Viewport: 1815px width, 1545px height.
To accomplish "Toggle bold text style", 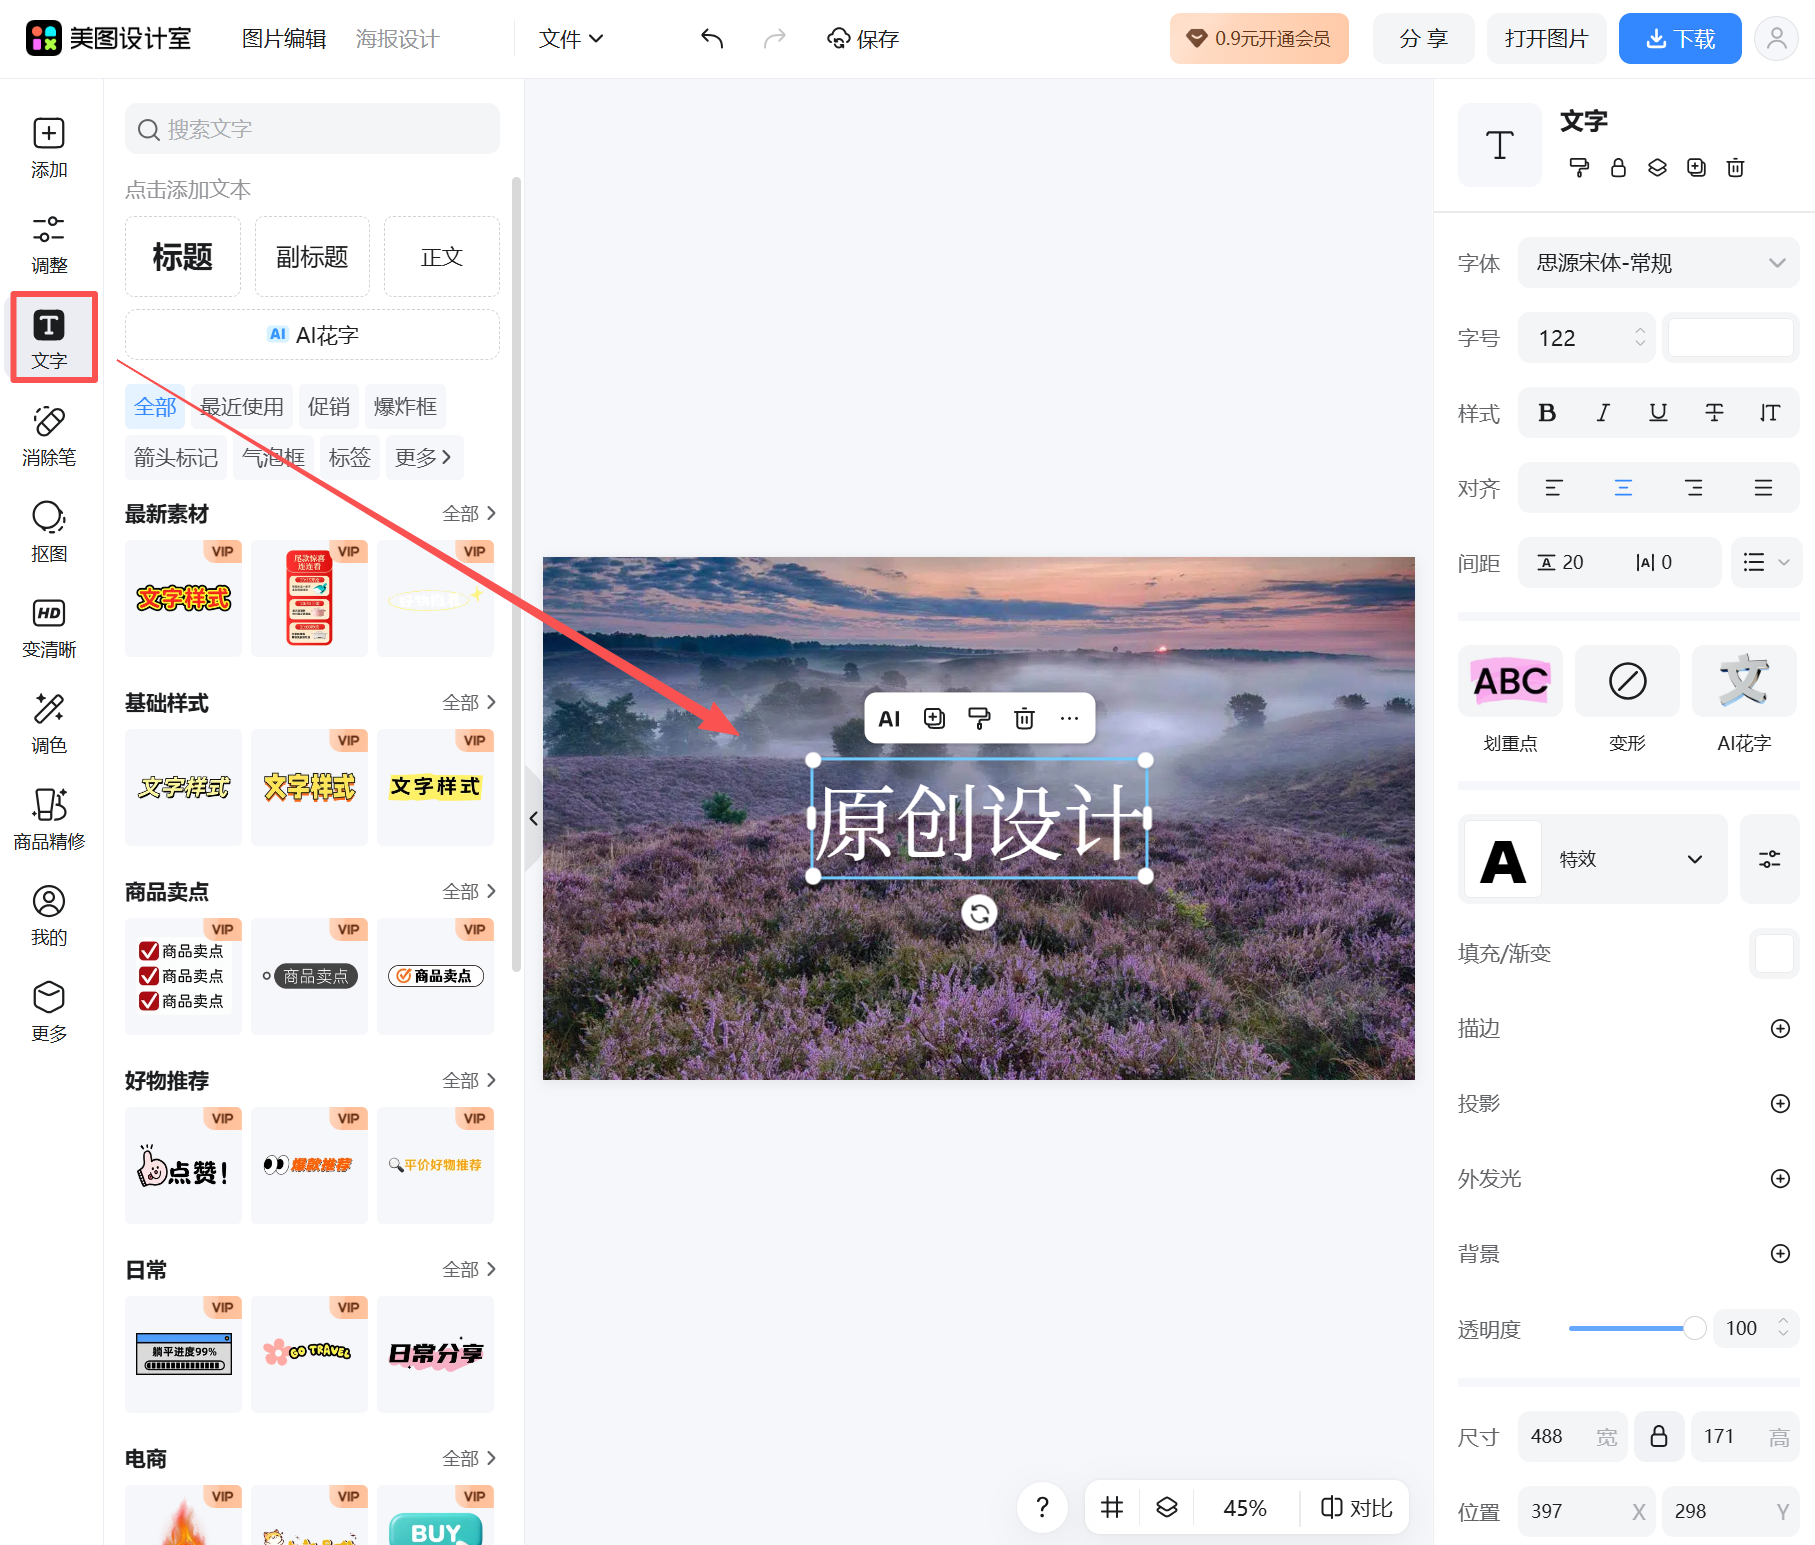I will point(1546,412).
